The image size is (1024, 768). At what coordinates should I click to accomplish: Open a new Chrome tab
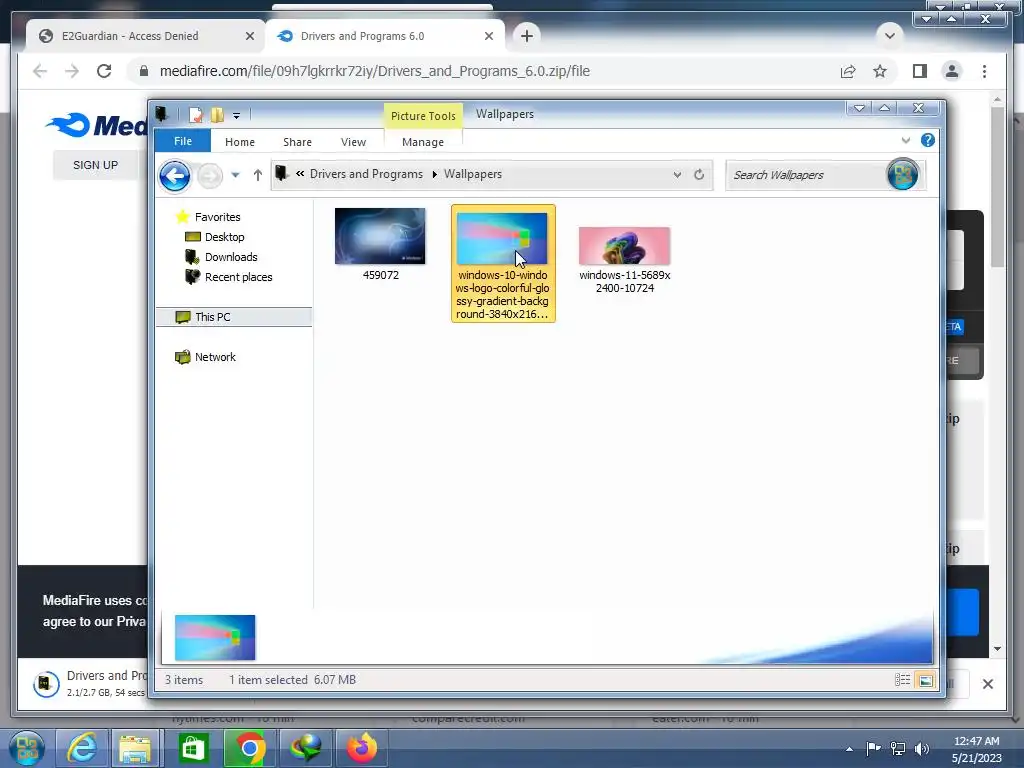pyautogui.click(x=527, y=36)
